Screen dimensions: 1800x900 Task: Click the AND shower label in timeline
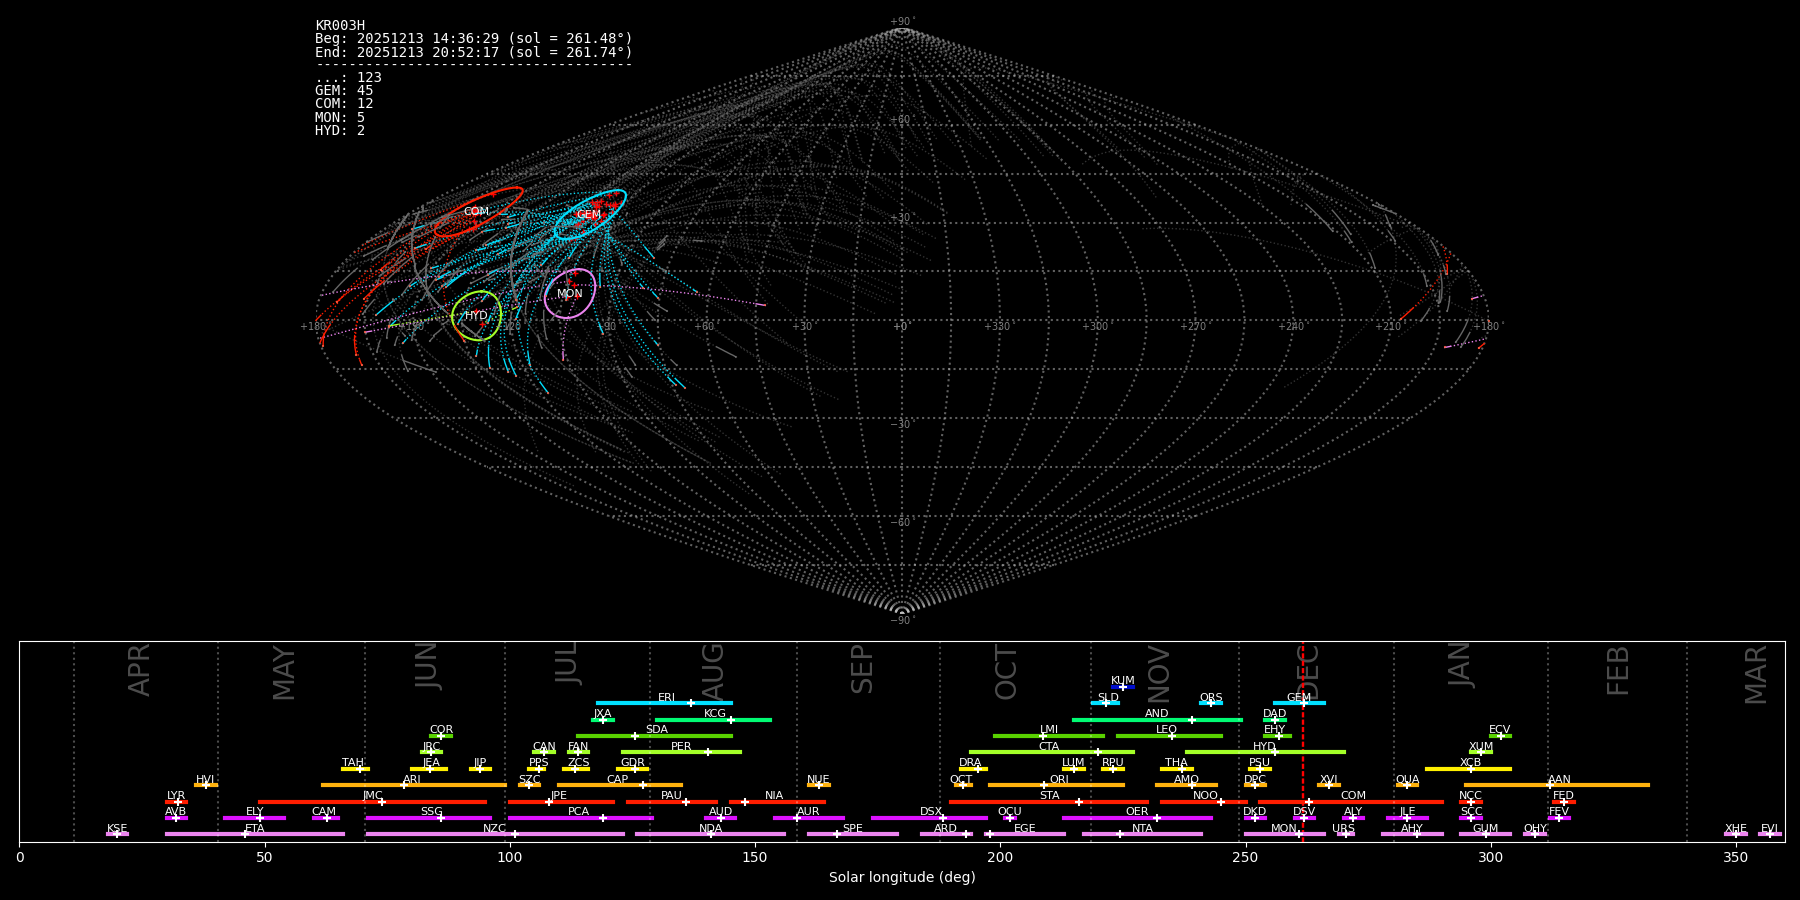tap(1156, 714)
